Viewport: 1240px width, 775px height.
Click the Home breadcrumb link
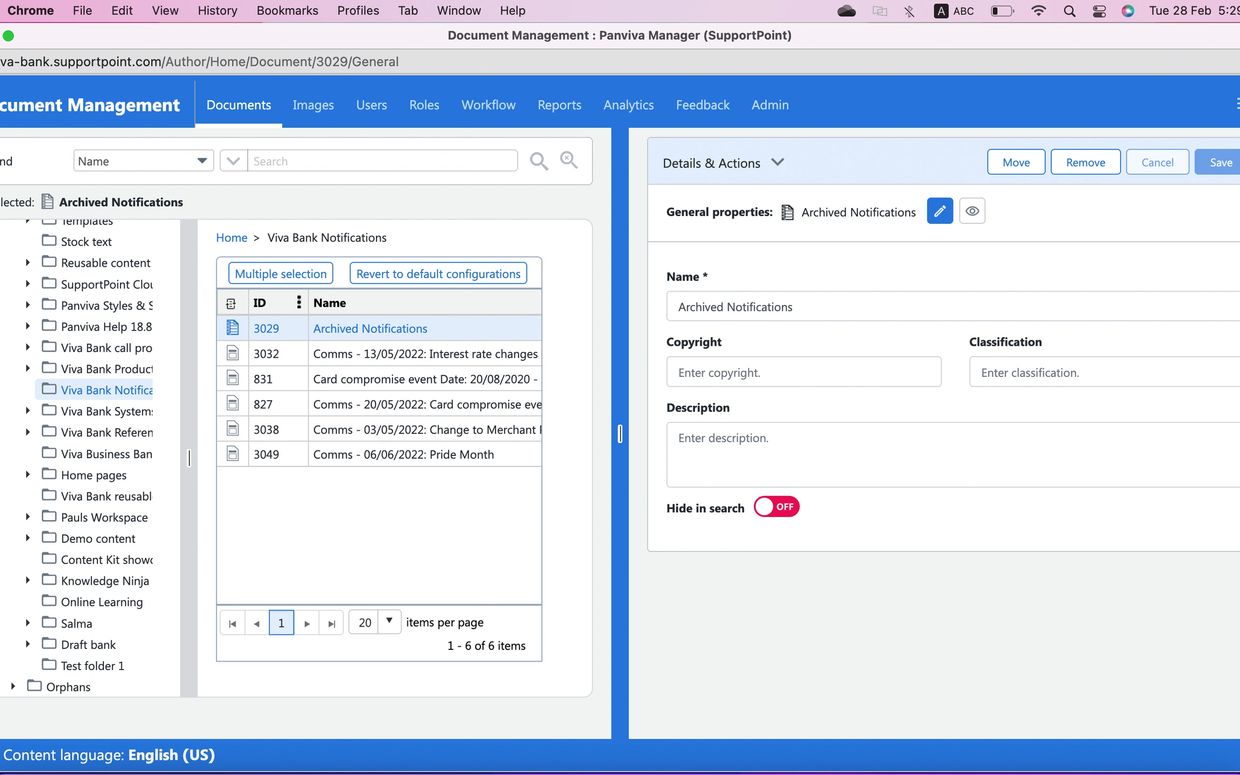pos(231,238)
